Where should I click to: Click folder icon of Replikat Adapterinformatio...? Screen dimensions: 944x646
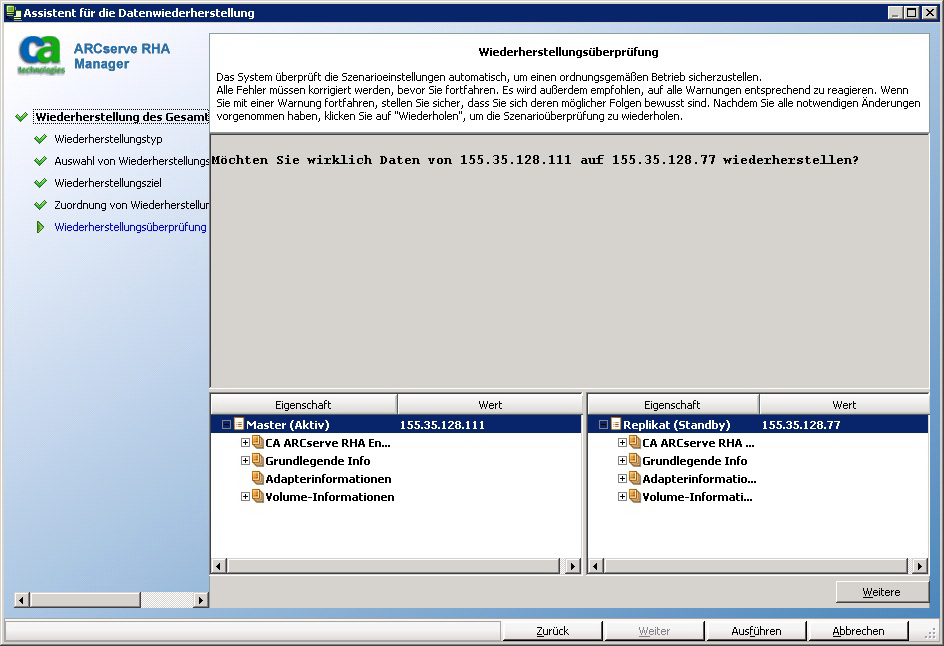pyautogui.click(x=635, y=479)
